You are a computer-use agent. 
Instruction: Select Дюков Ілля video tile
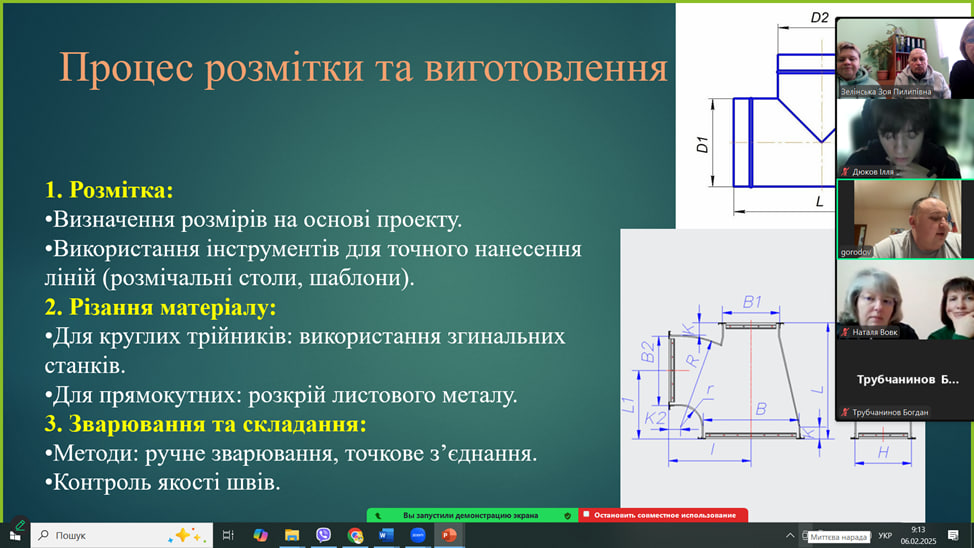point(905,138)
